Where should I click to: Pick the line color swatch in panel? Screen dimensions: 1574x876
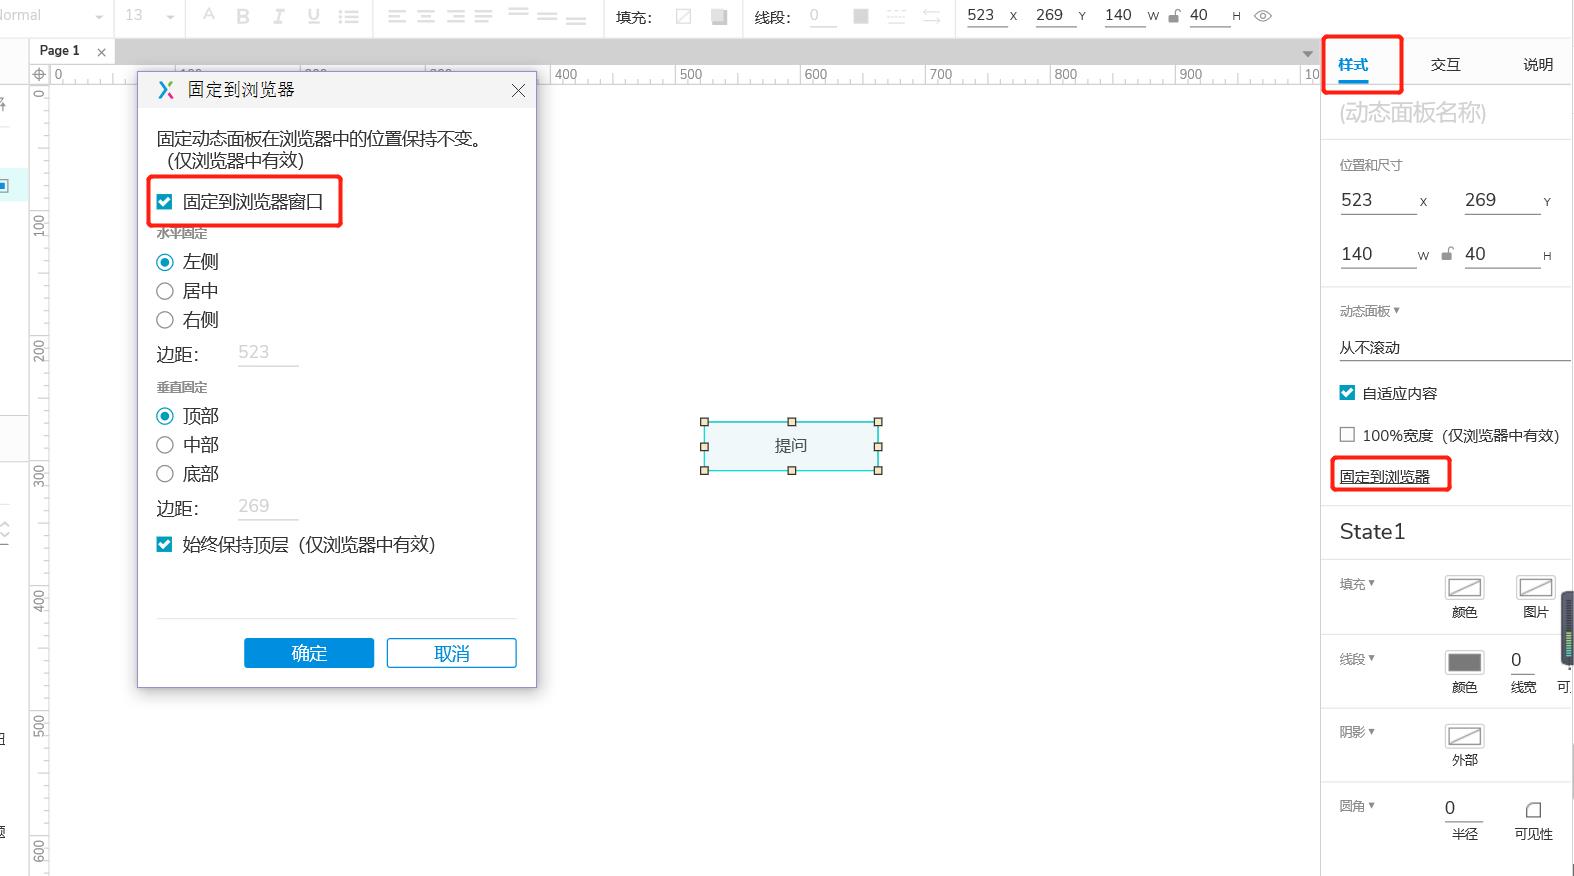point(1464,662)
